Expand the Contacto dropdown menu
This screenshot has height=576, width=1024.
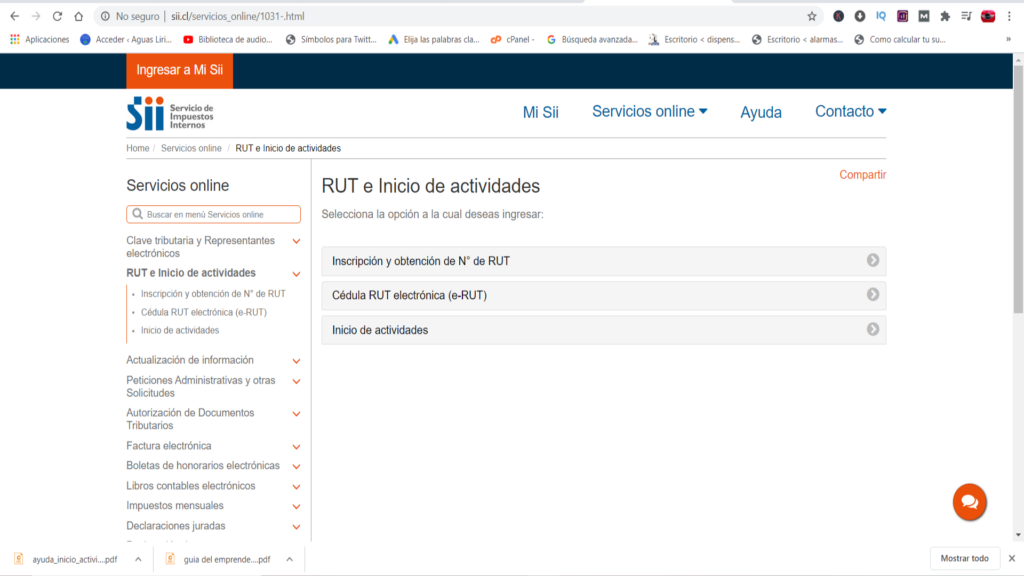849,111
